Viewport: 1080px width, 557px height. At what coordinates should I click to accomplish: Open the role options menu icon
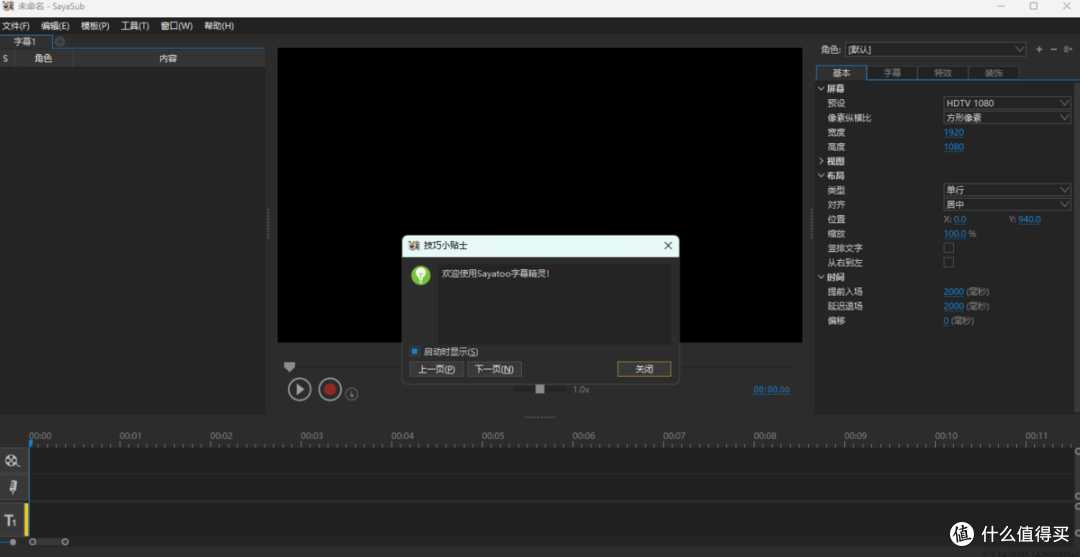coord(1068,50)
